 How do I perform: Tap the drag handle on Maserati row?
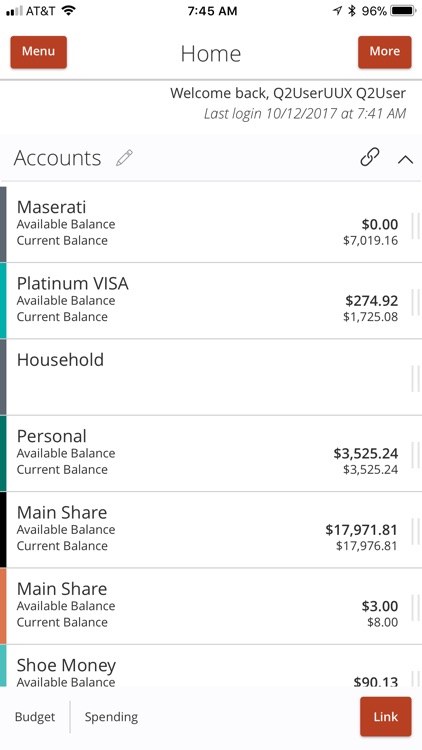pos(415,225)
